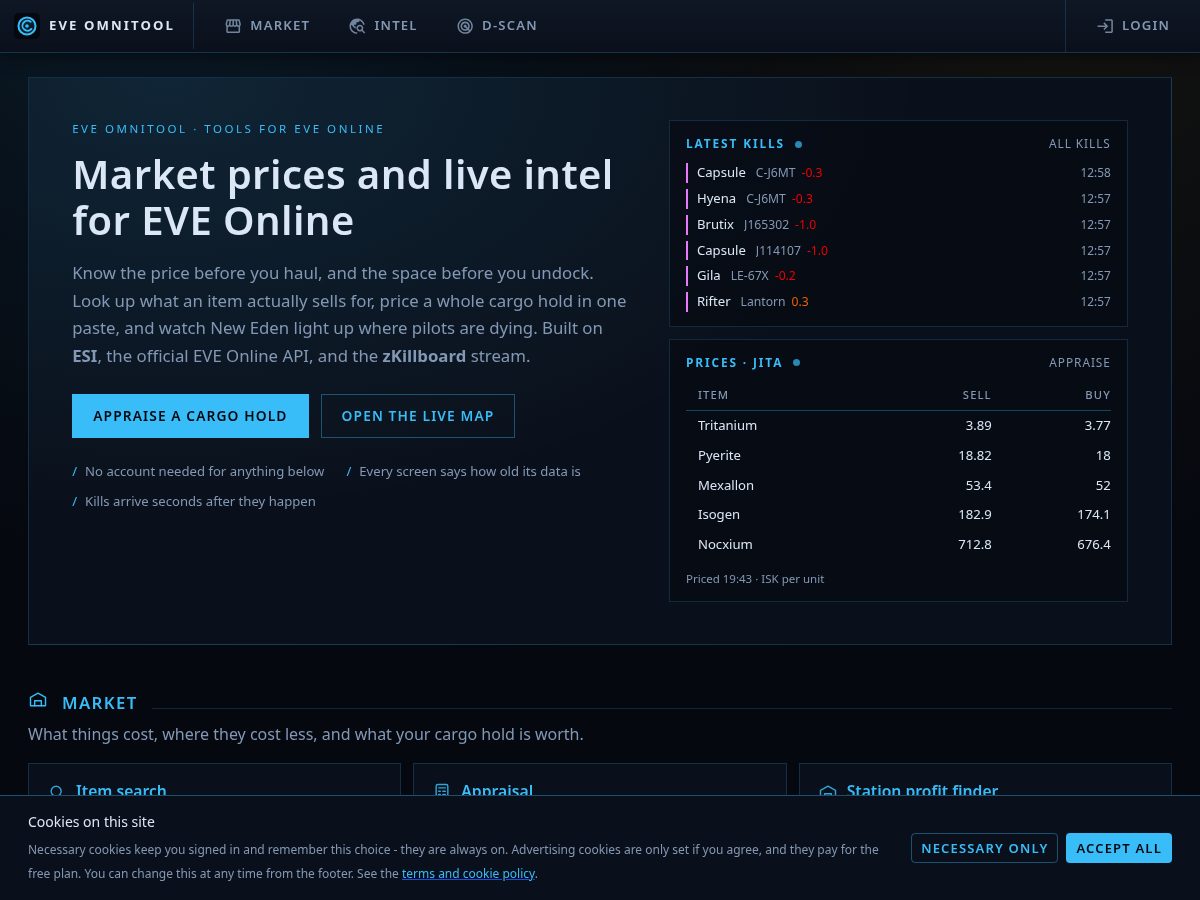1200x900 pixels.
Task: Click Nocxium sell price 712.8
Action: [975, 545]
